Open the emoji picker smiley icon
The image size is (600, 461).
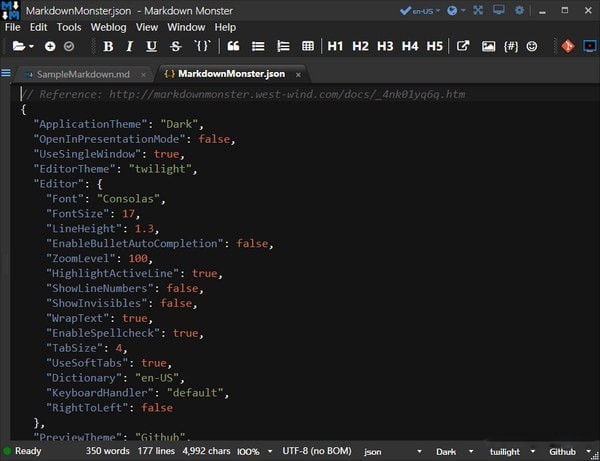point(532,46)
